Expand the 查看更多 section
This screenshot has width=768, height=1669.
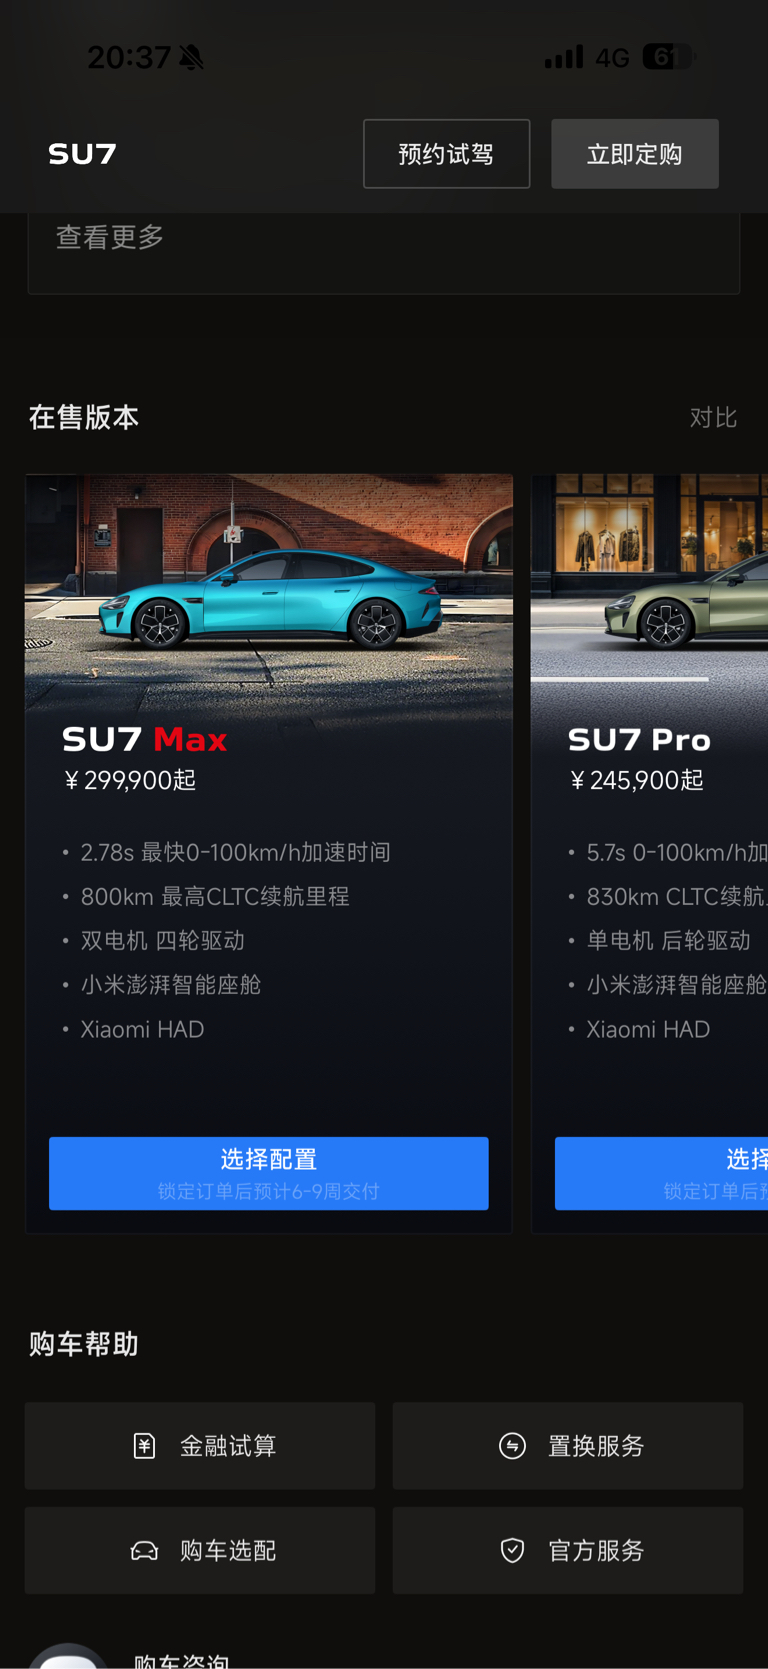click(110, 238)
